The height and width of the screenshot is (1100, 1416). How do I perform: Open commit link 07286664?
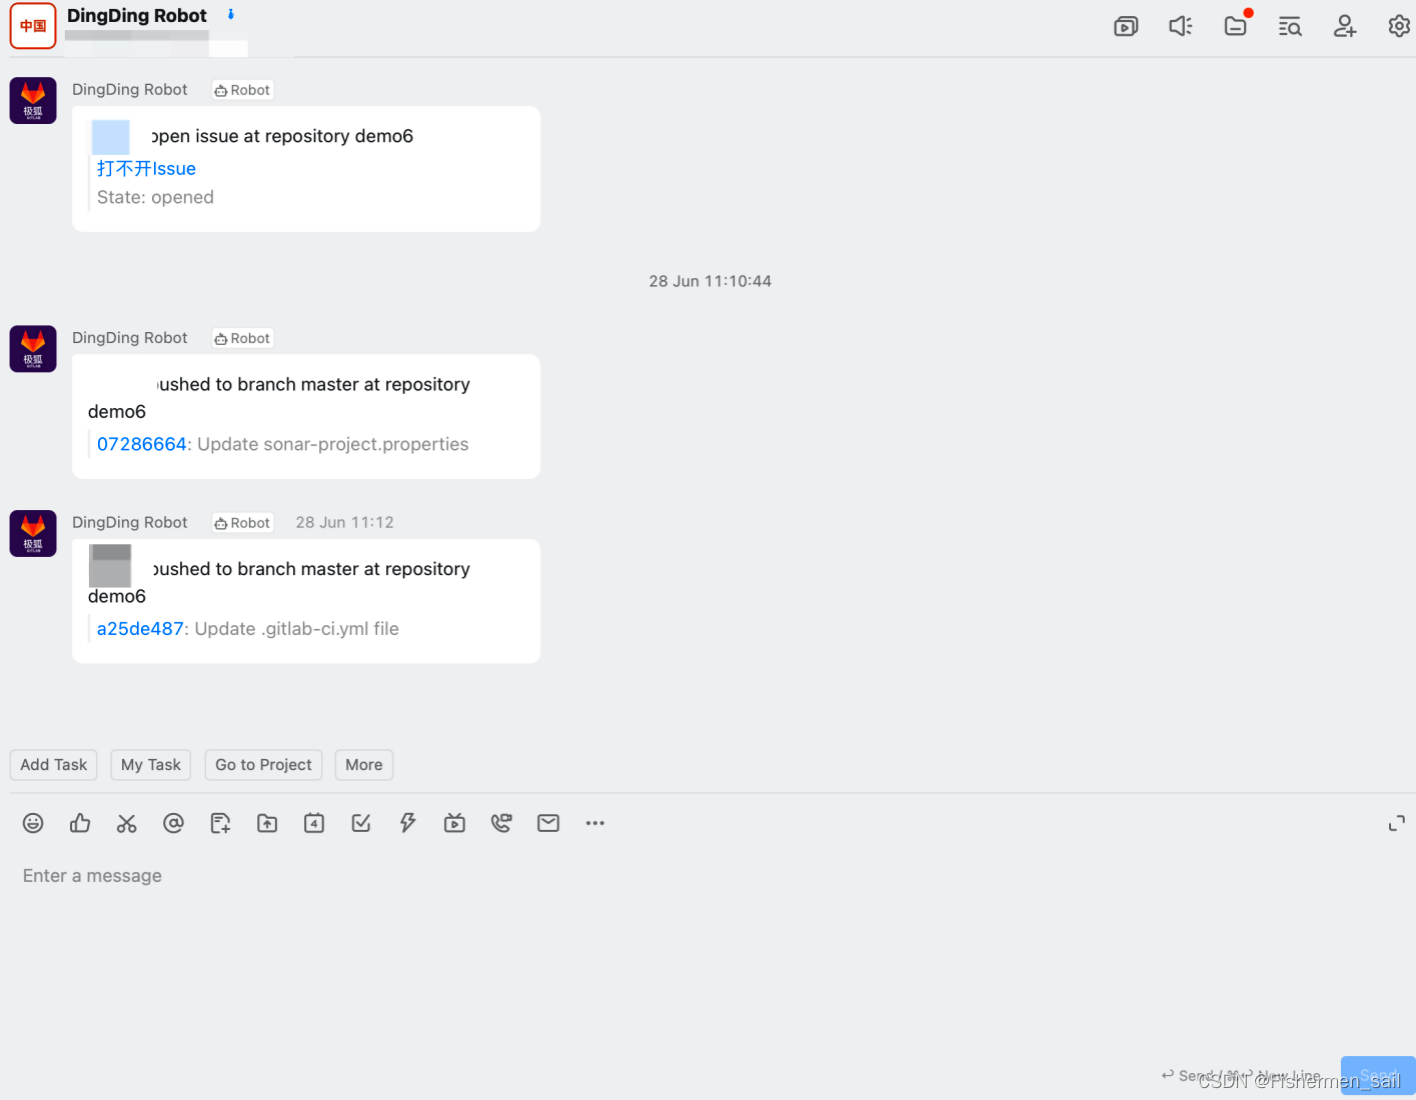[142, 444]
